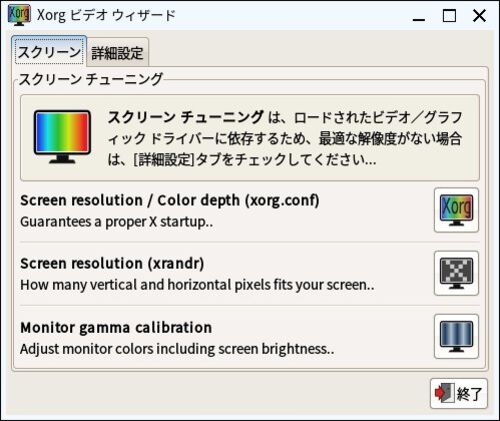Maximize the Xorg ビデオ ウィザード window
The width and height of the screenshot is (500, 421).
pyautogui.click(x=449, y=16)
